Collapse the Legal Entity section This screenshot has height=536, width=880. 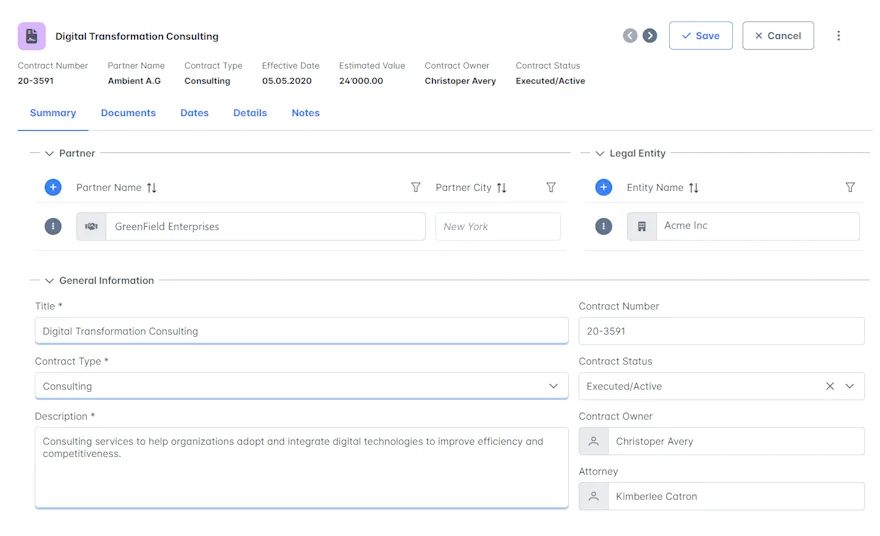[x=599, y=153]
